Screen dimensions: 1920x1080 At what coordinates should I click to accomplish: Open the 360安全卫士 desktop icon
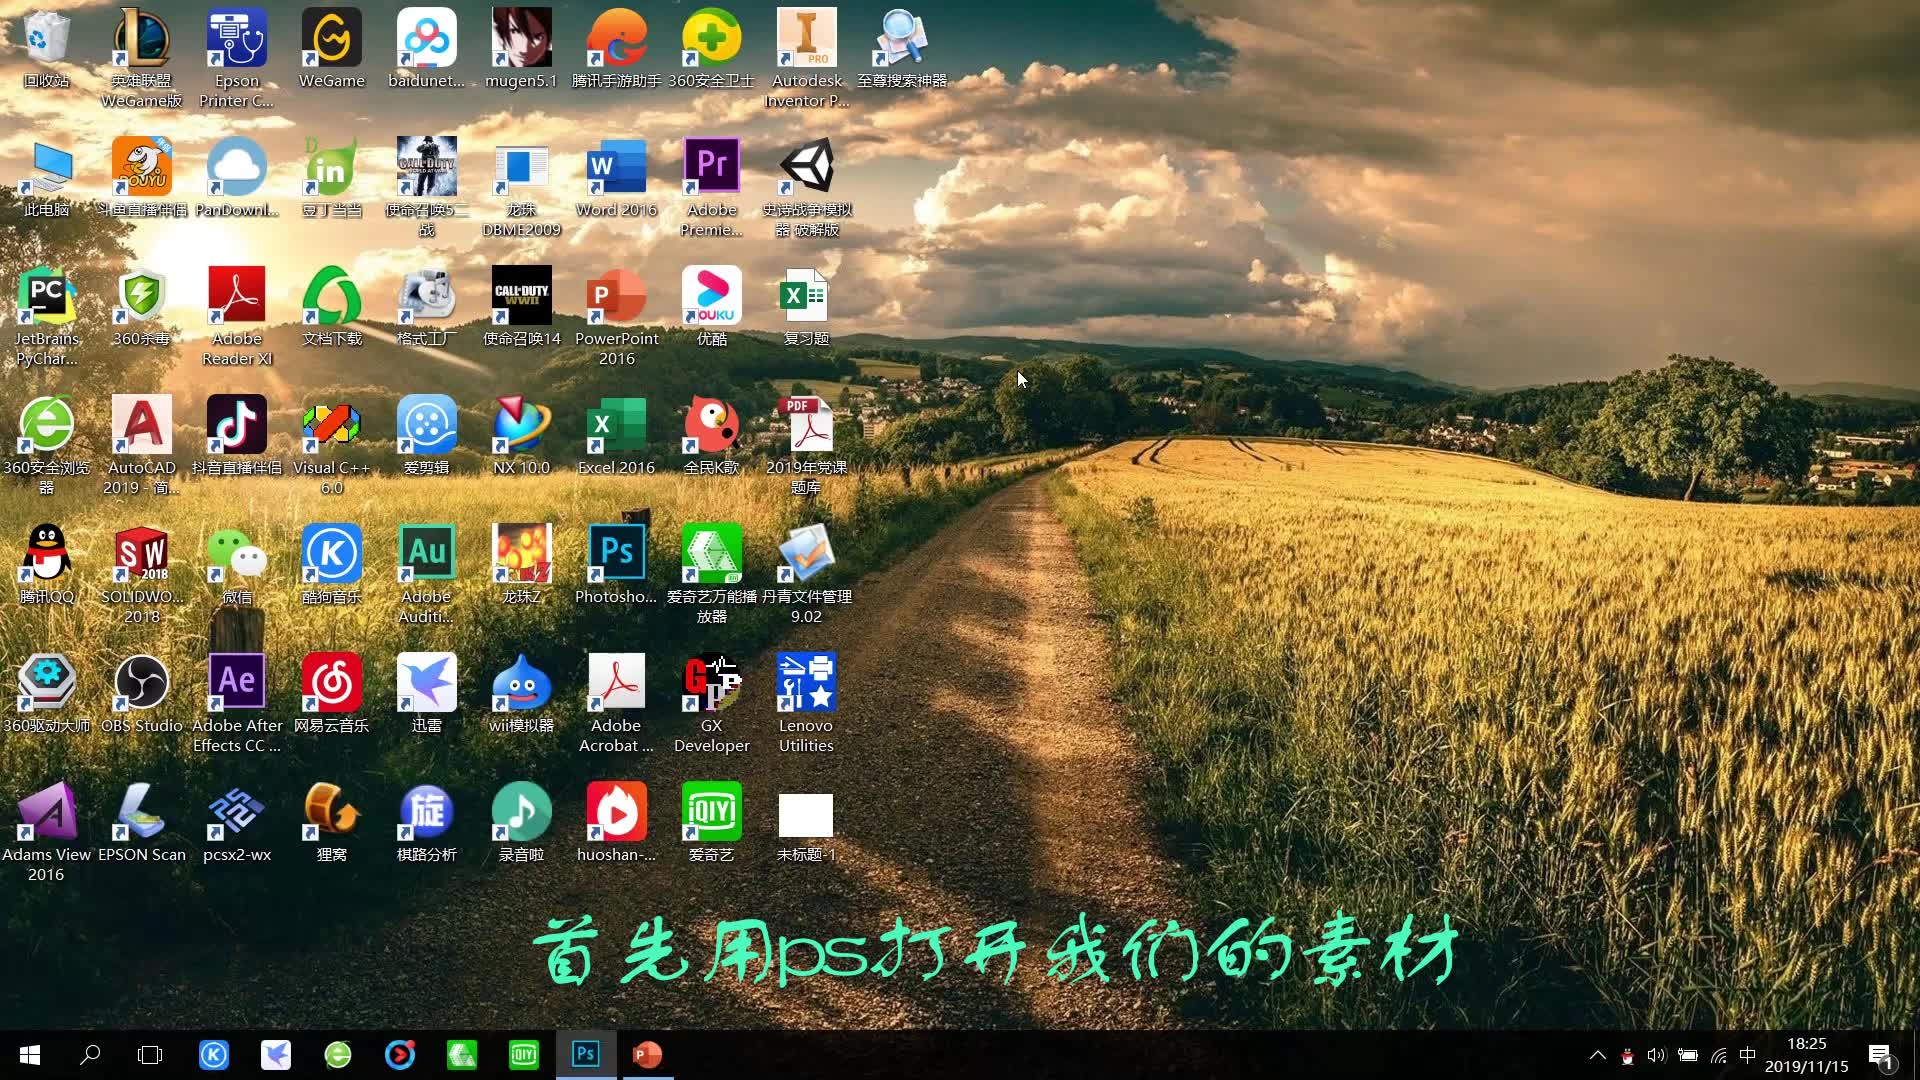pyautogui.click(x=711, y=49)
